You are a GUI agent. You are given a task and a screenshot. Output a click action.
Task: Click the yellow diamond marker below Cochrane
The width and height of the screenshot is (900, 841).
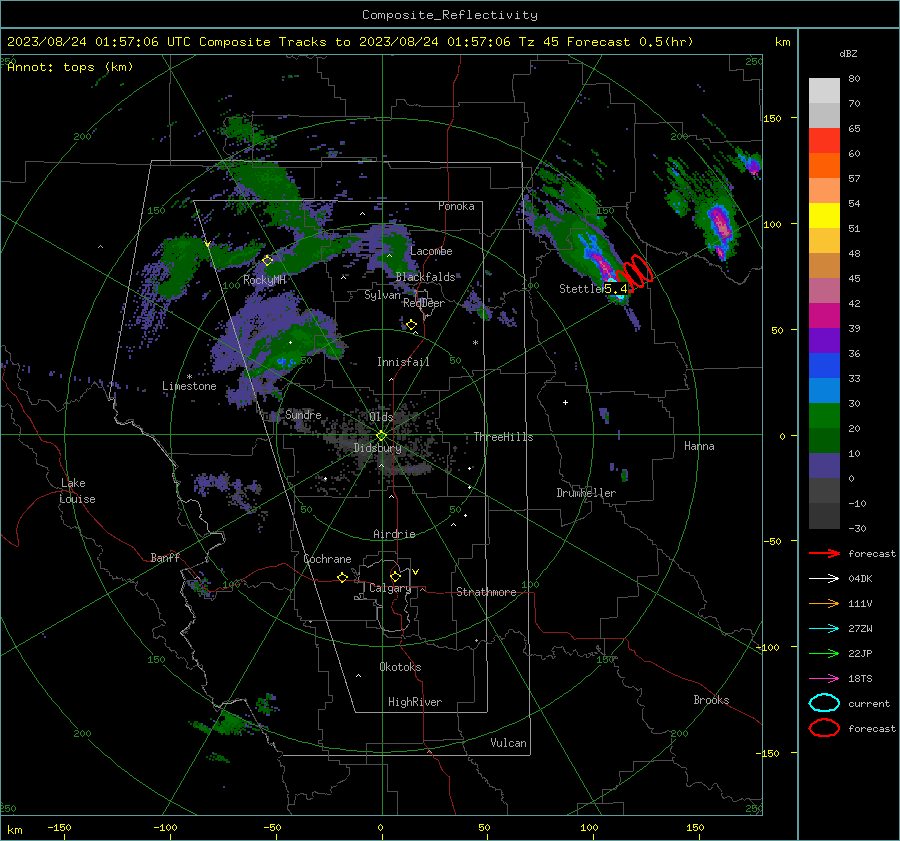(342, 577)
